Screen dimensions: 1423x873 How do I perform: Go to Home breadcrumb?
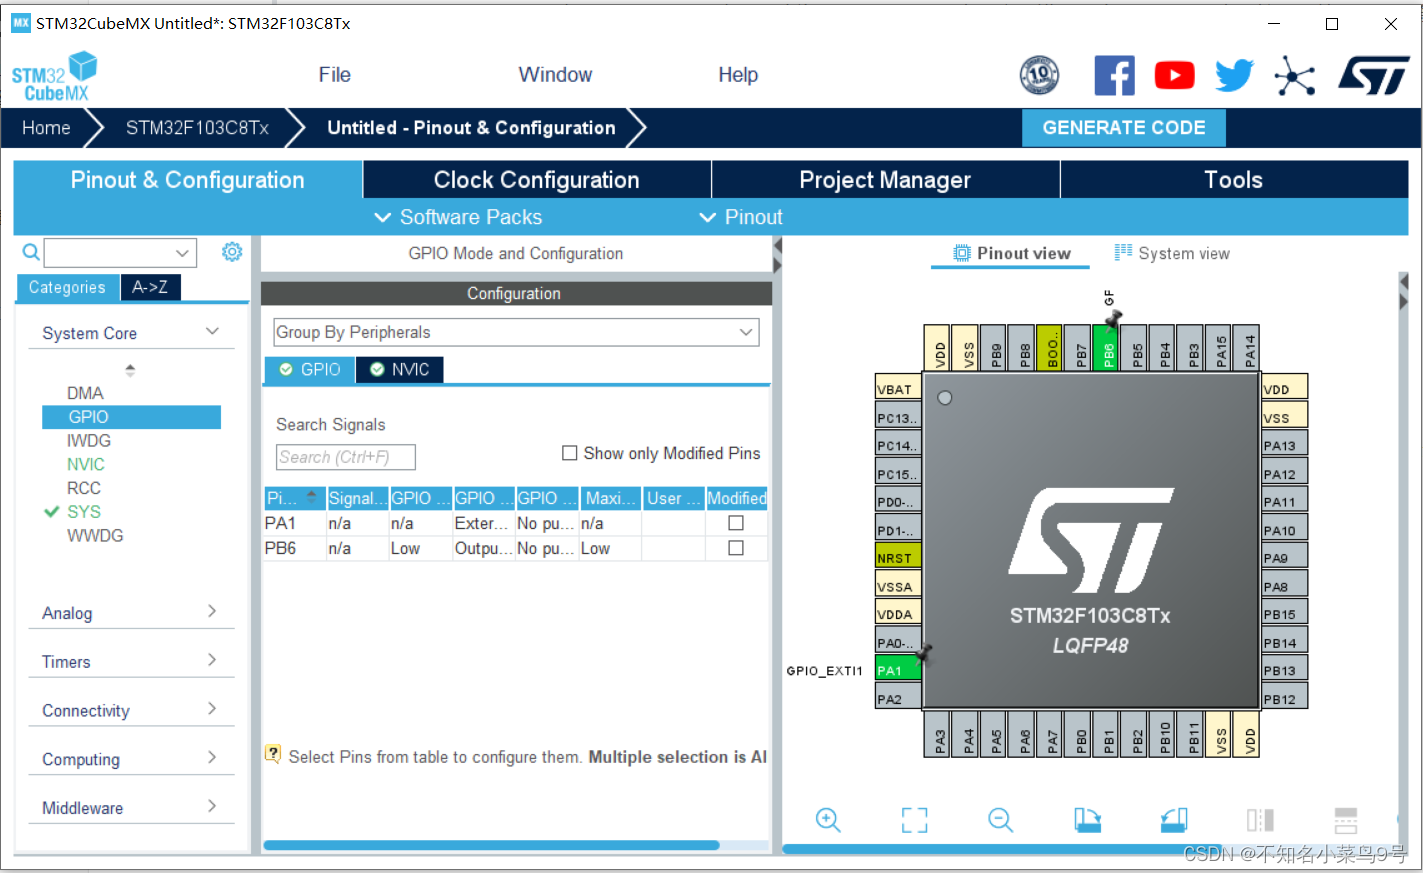[46, 128]
